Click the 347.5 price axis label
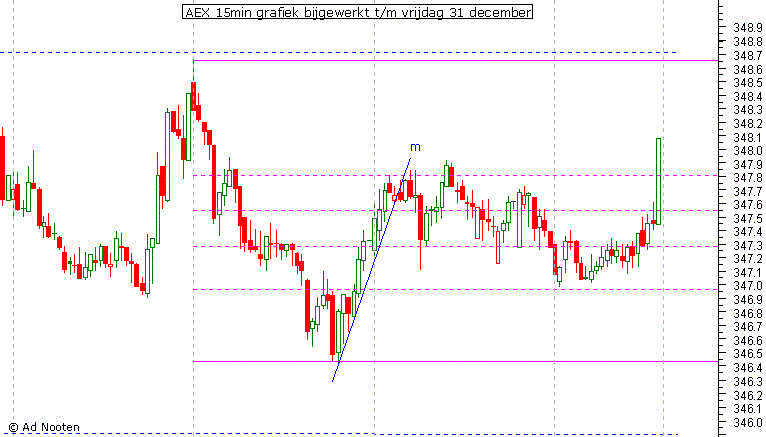766x437 pixels. point(747,218)
